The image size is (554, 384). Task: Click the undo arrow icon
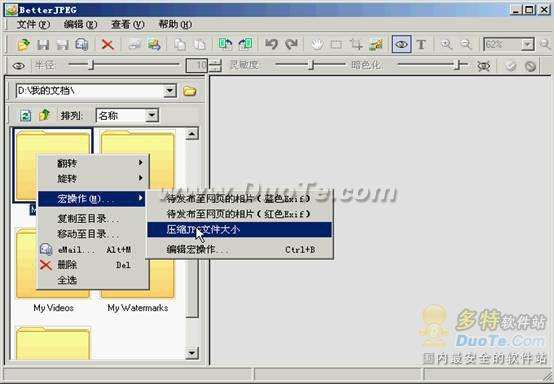(271, 45)
